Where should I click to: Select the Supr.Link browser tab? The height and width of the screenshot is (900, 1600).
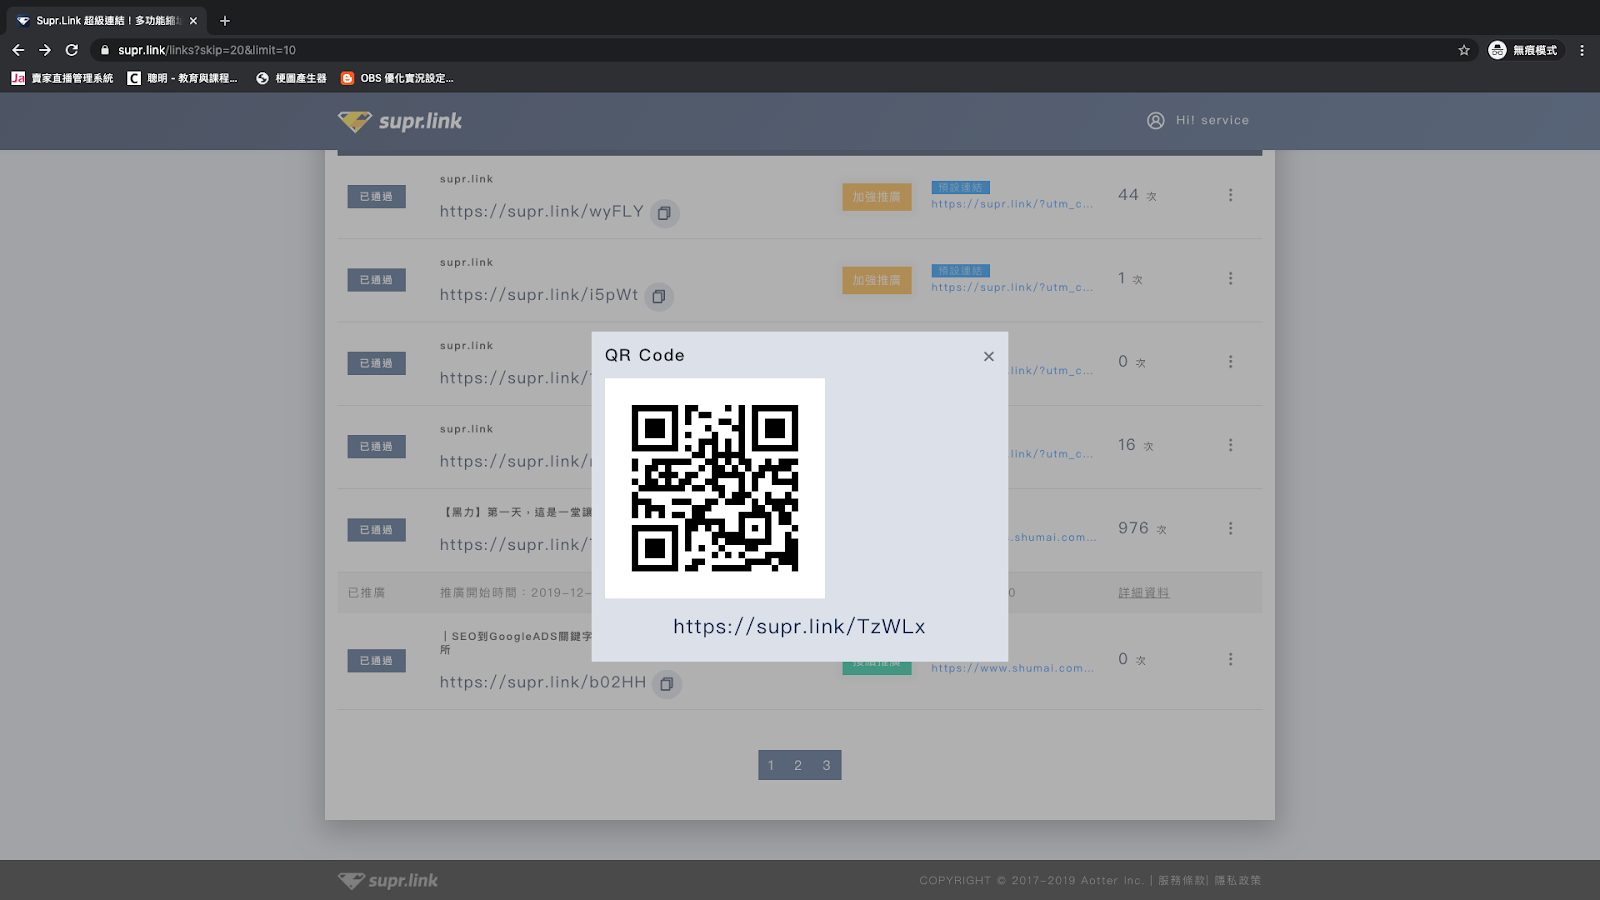pos(107,20)
